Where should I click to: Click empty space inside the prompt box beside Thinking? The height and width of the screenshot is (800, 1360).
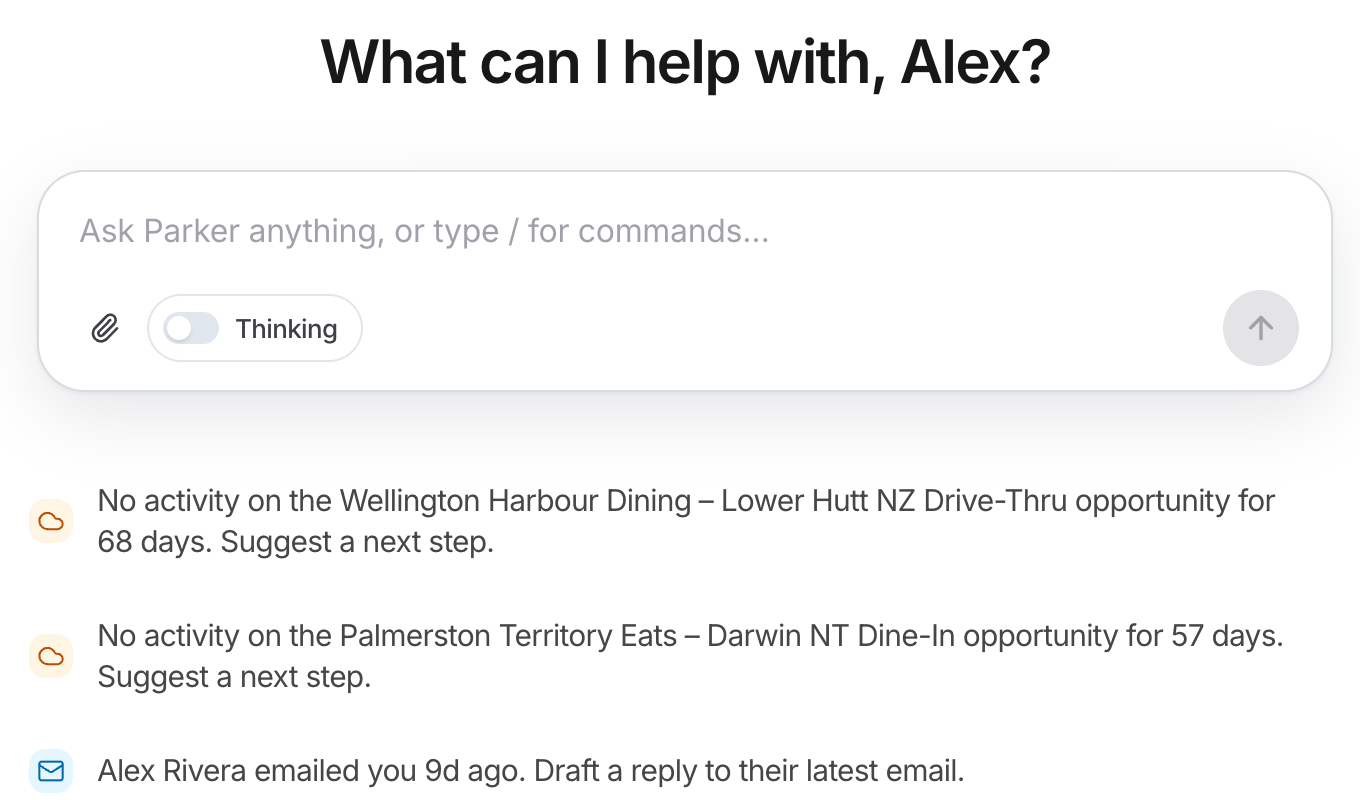point(790,328)
